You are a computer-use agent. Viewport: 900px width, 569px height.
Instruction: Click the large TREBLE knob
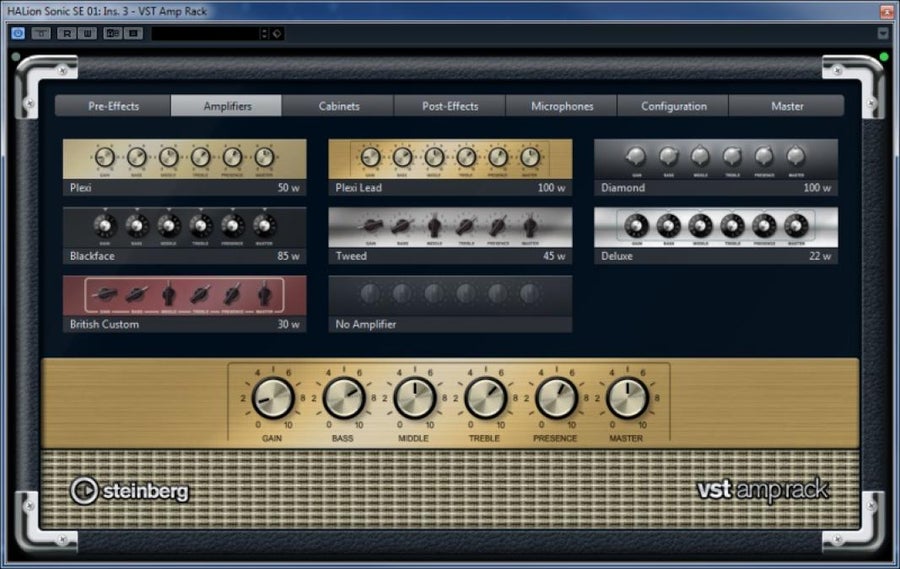tap(485, 398)
